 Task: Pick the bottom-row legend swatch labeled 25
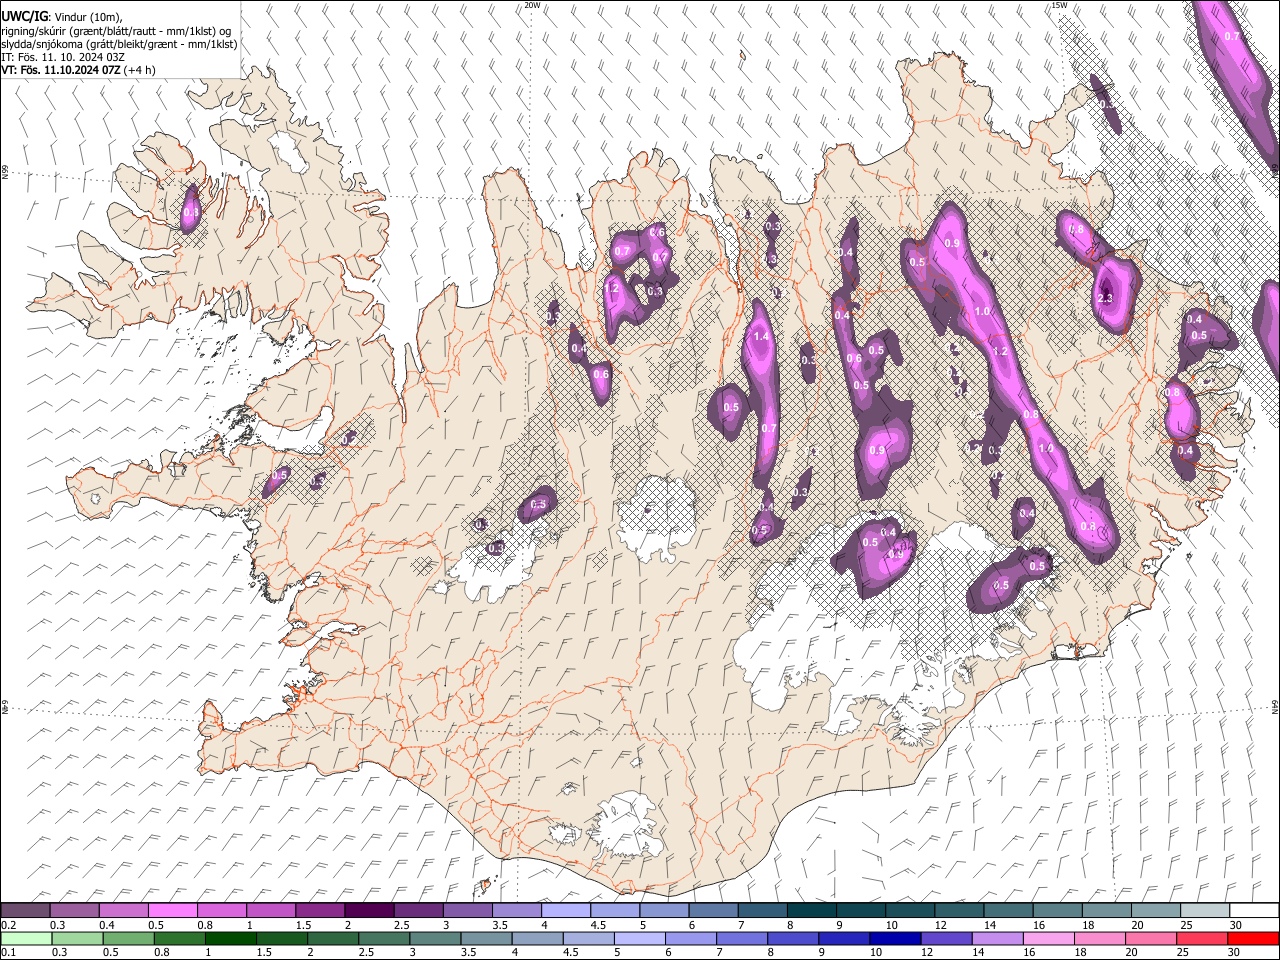tap(1203, 938)
